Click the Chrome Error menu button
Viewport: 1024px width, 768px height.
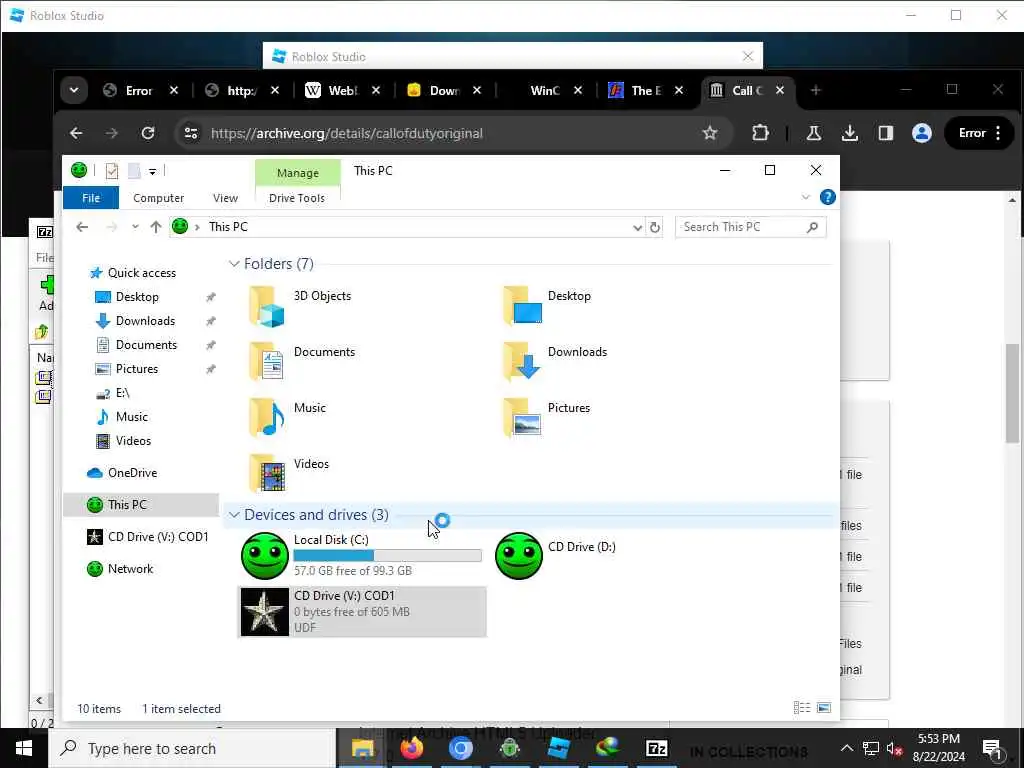coord(978,133)
